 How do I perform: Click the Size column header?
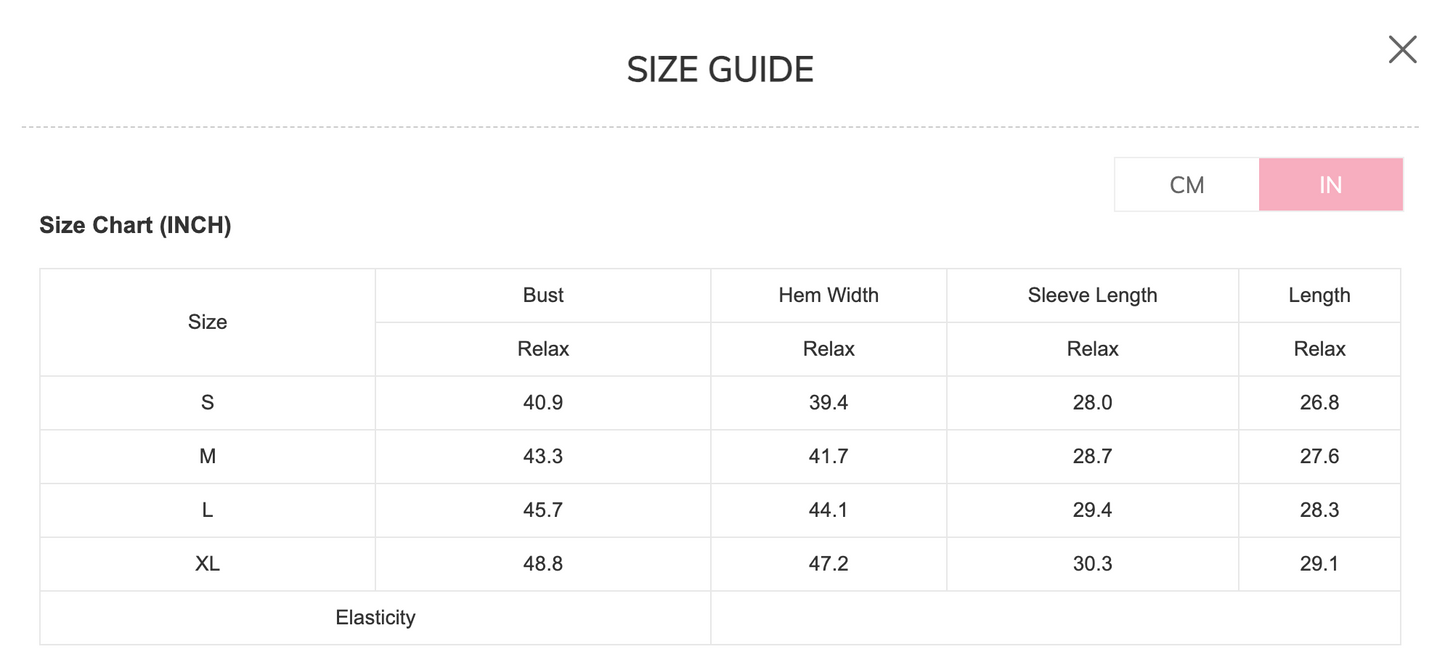pos(207,322)
